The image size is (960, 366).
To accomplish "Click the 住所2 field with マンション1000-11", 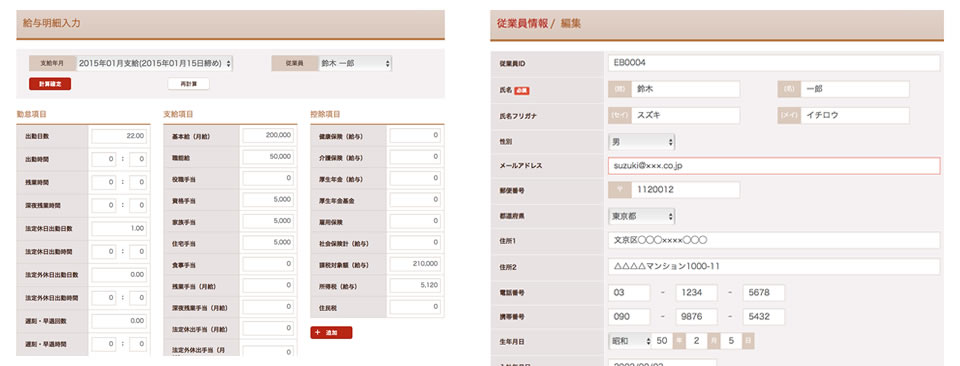I will pyautogui.click(x=774, y=267).
